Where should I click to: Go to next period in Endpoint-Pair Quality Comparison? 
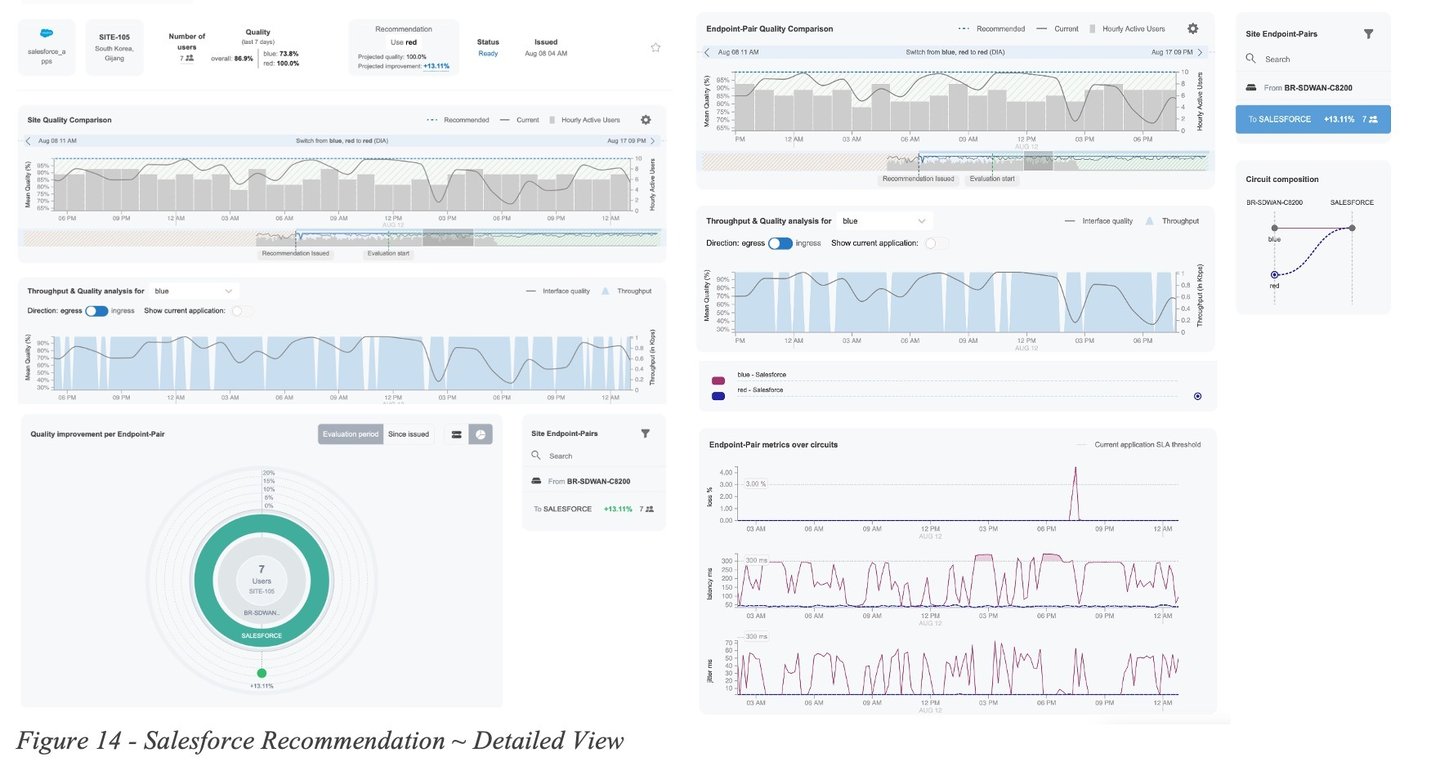pyautogui.click(x=1199, y=51)
